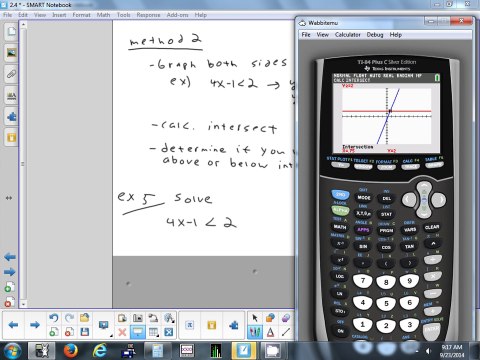Viewport: 480px width, 360px height.
Task: Go to previous page using bottom toolbar arrow
Action: click(13, 325)
